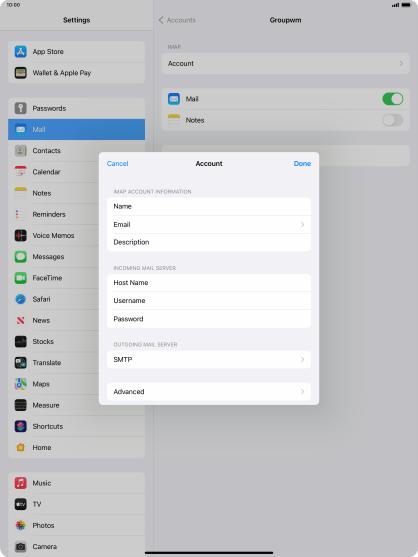This screenshot has width=418, height=557.
Task: Click the Host Name field
Action: pos(209,283)
